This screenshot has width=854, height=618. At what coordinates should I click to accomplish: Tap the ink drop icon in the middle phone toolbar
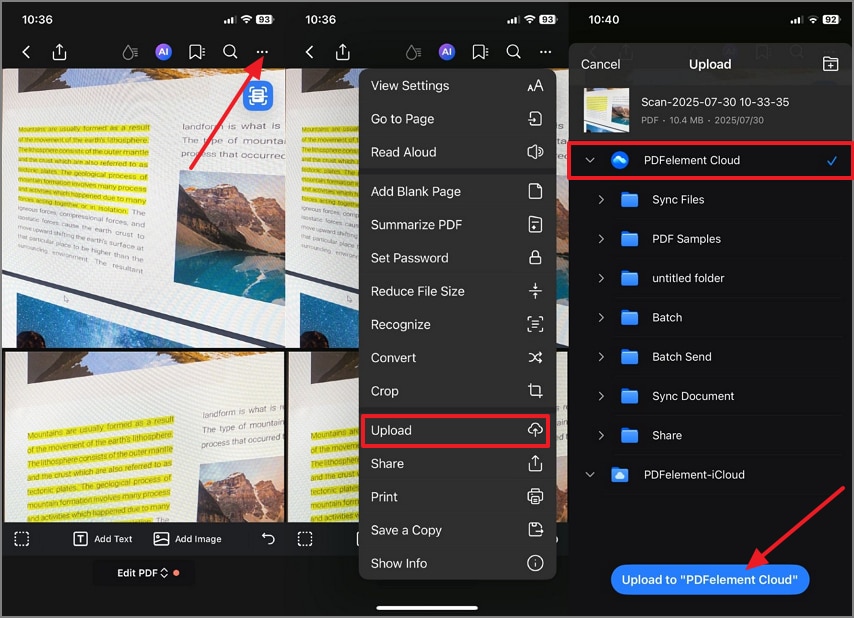point(413,52)
